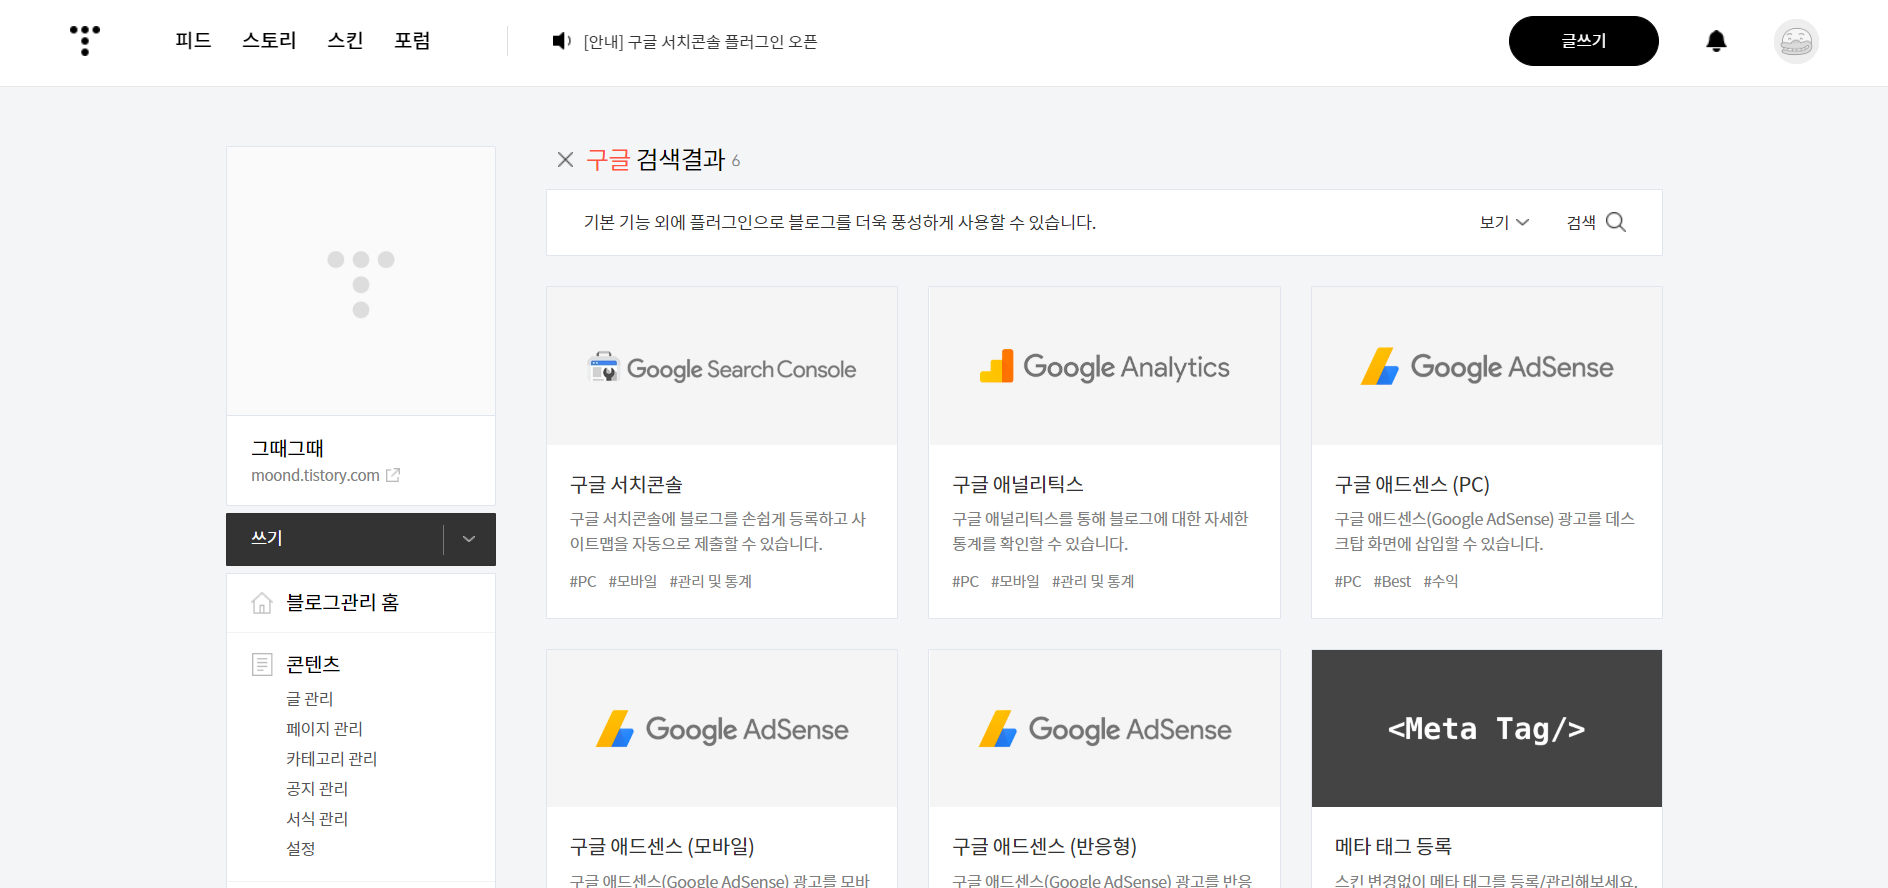The image size is (1888, 888).
Task: Click Google AdSense logo for 반응형 plugin
Action: pos(1104,729)
